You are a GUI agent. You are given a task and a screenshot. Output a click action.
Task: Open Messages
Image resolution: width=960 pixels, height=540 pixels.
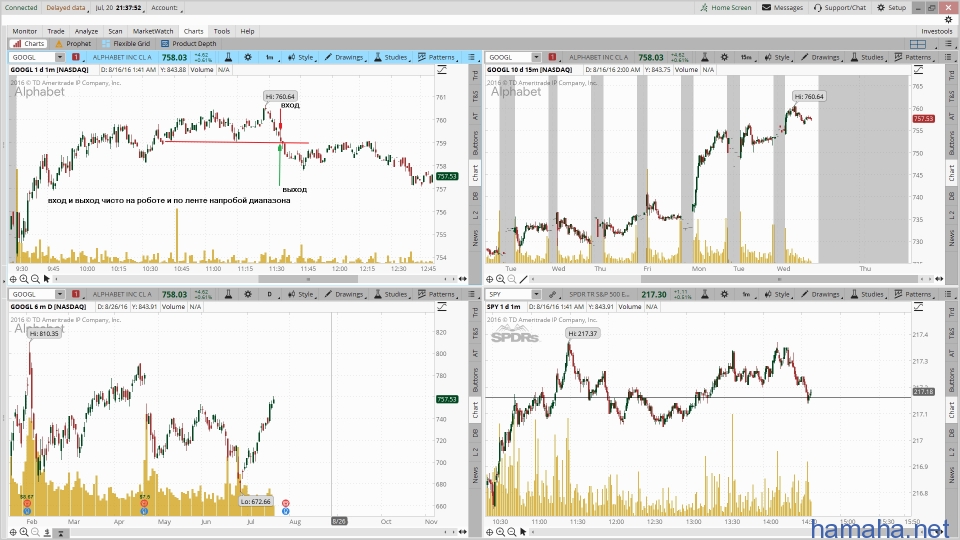tap(782, 7)
